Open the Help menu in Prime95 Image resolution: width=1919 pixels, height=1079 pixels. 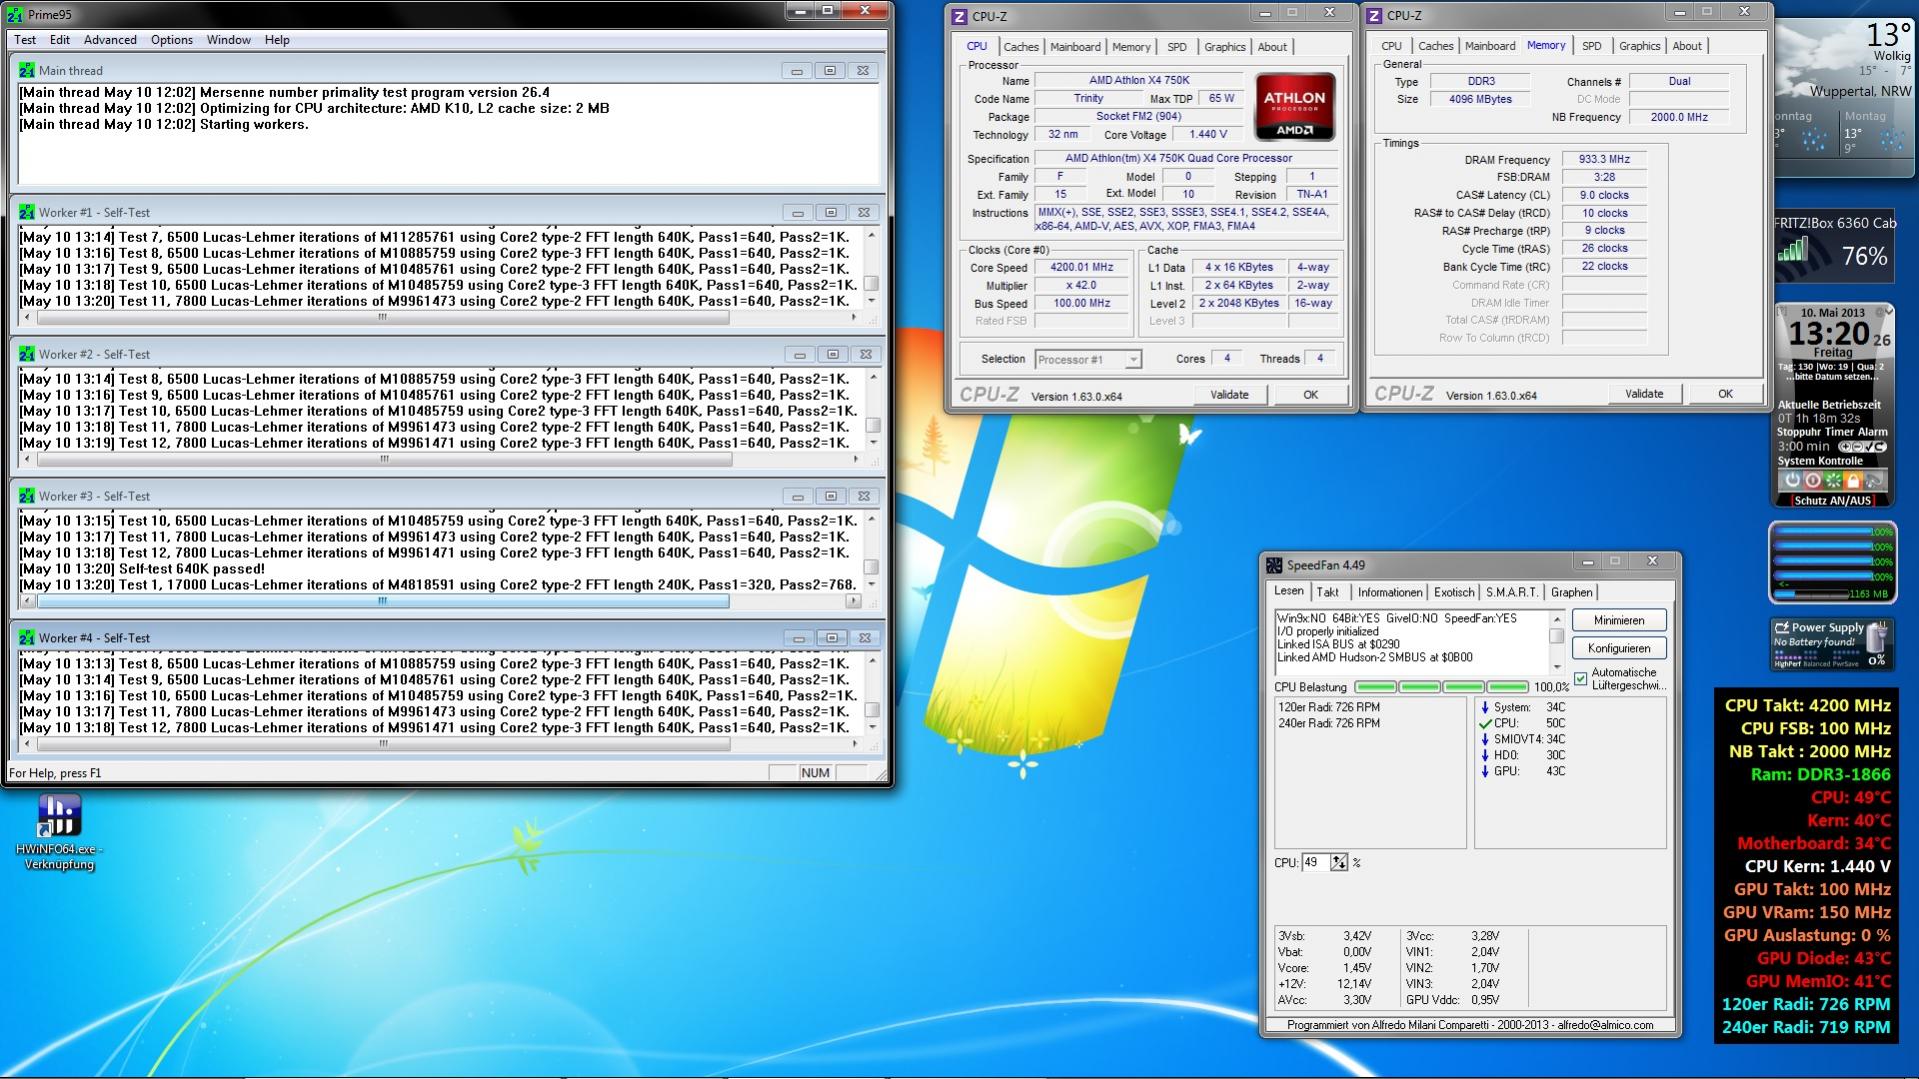click(x=277, y=40)
